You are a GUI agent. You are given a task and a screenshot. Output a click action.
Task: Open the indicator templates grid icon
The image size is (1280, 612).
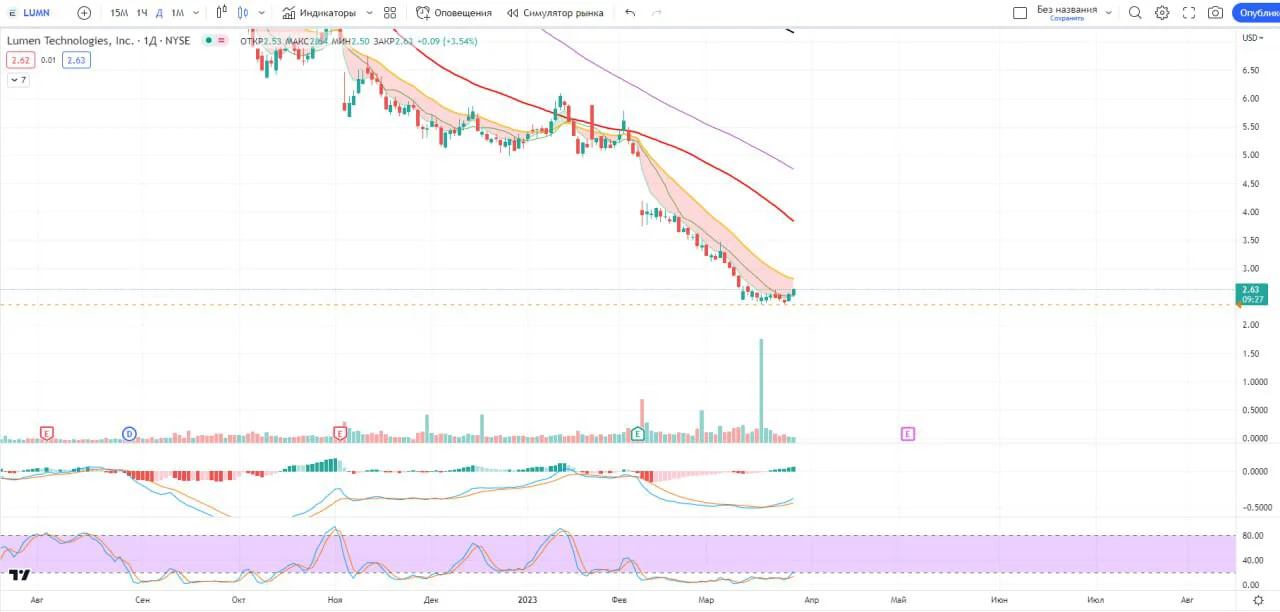(390, 13)
